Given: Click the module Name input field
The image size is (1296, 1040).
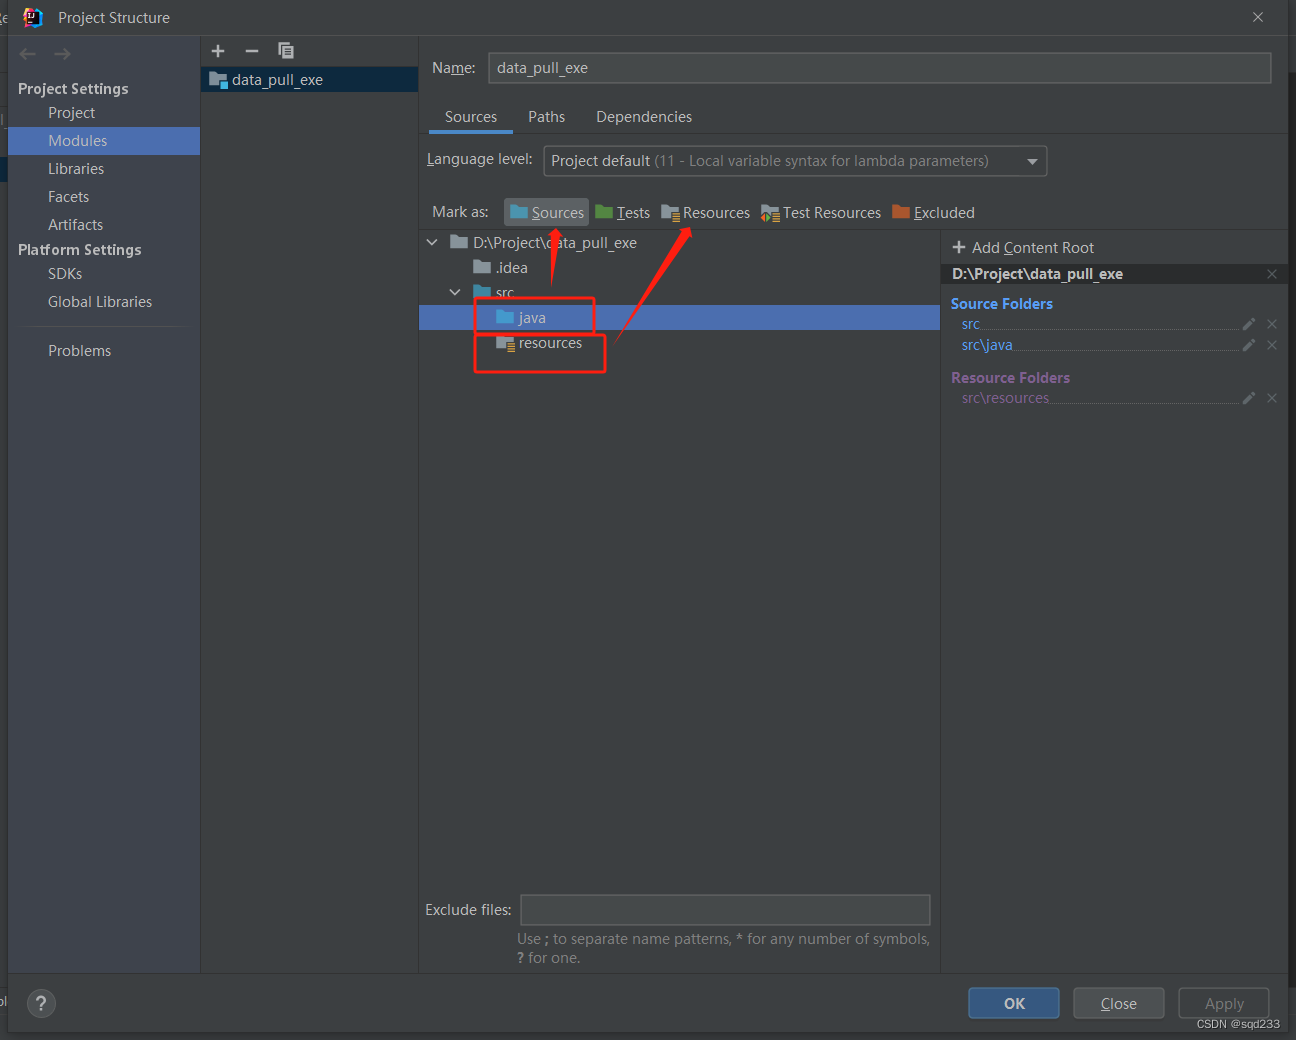Looking at the screenshot, I should (x=880, y=68).
